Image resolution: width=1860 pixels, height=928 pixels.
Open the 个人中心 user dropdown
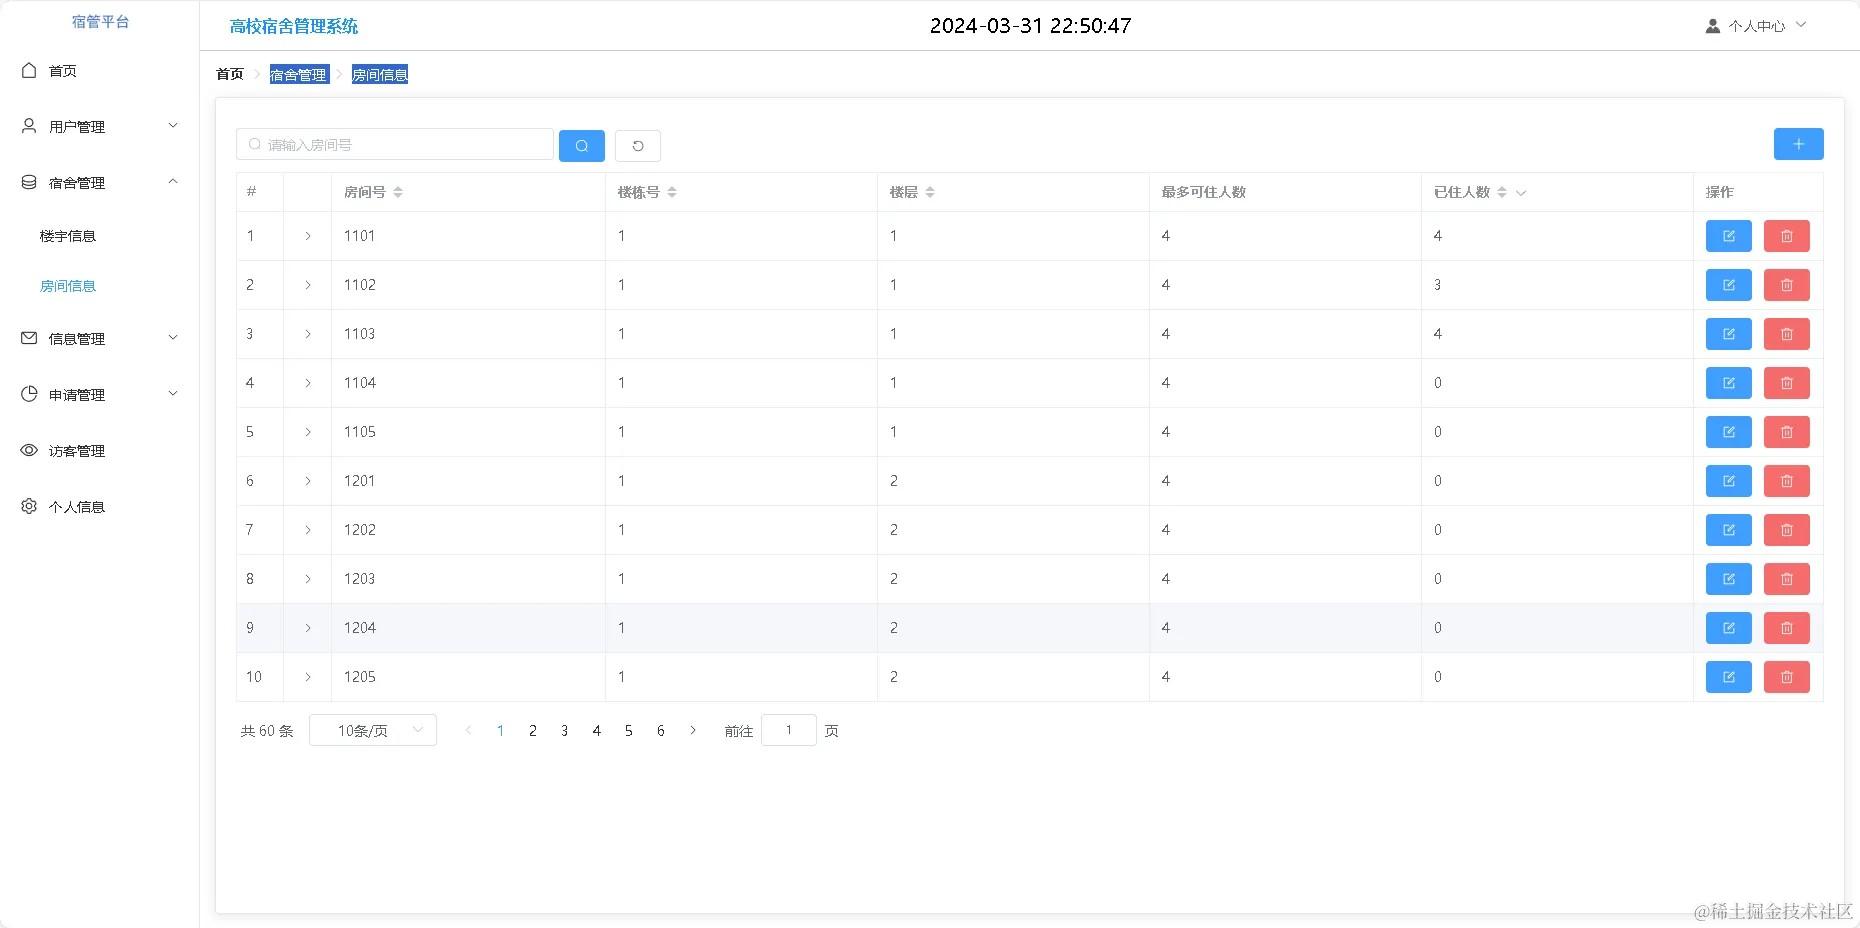[1756, 26]
